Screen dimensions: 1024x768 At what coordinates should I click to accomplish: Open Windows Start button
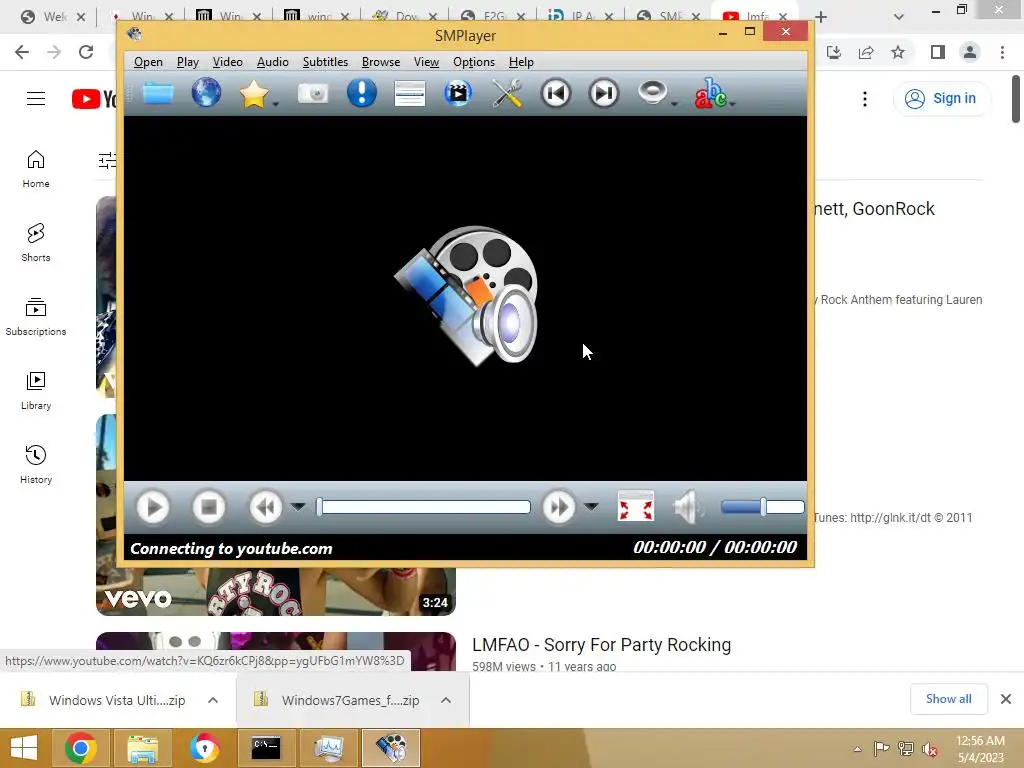coord(24,748)
